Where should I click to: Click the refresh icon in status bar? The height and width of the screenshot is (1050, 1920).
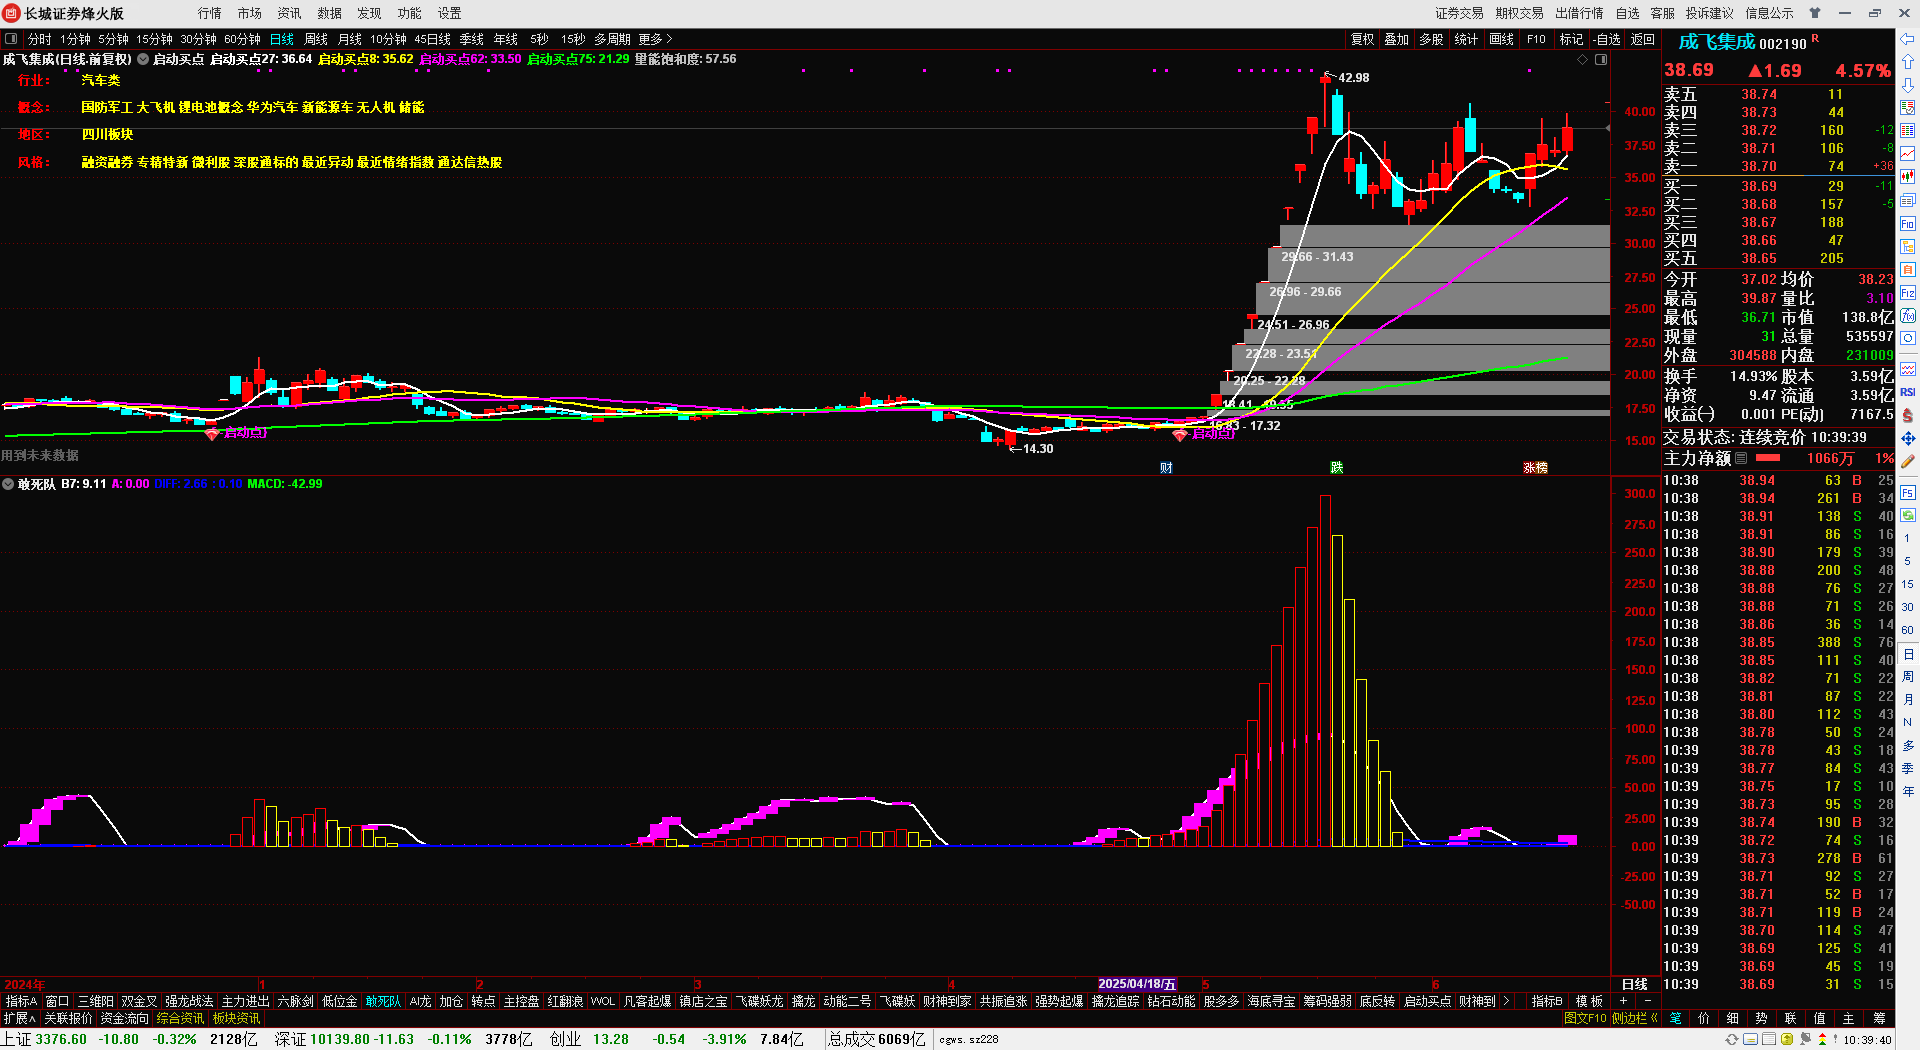(x=1732, y=1040)
